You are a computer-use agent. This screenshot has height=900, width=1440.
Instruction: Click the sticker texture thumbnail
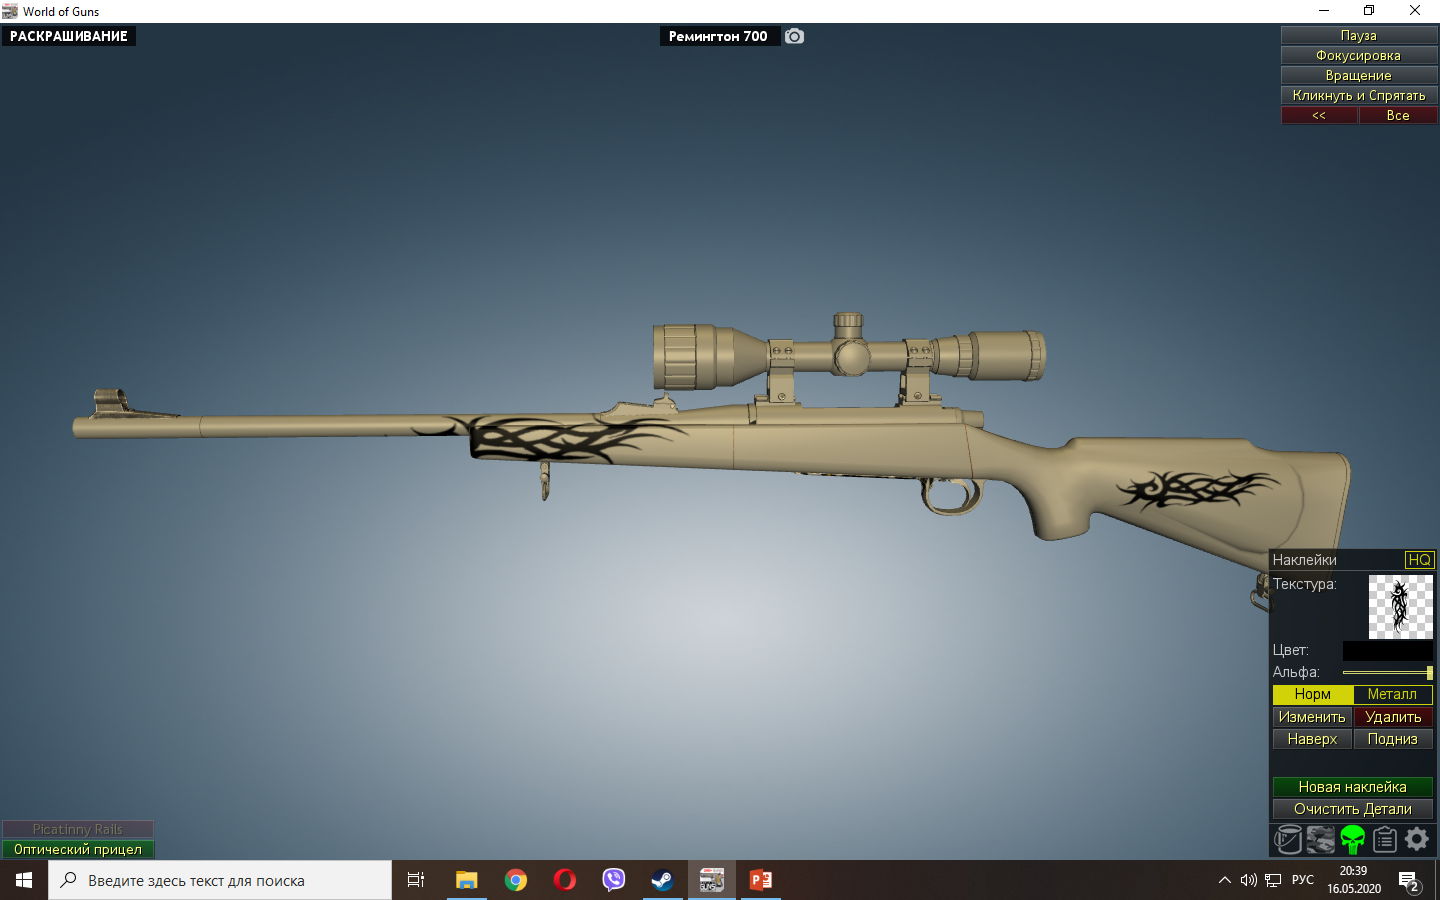[x=1401, y=607]
